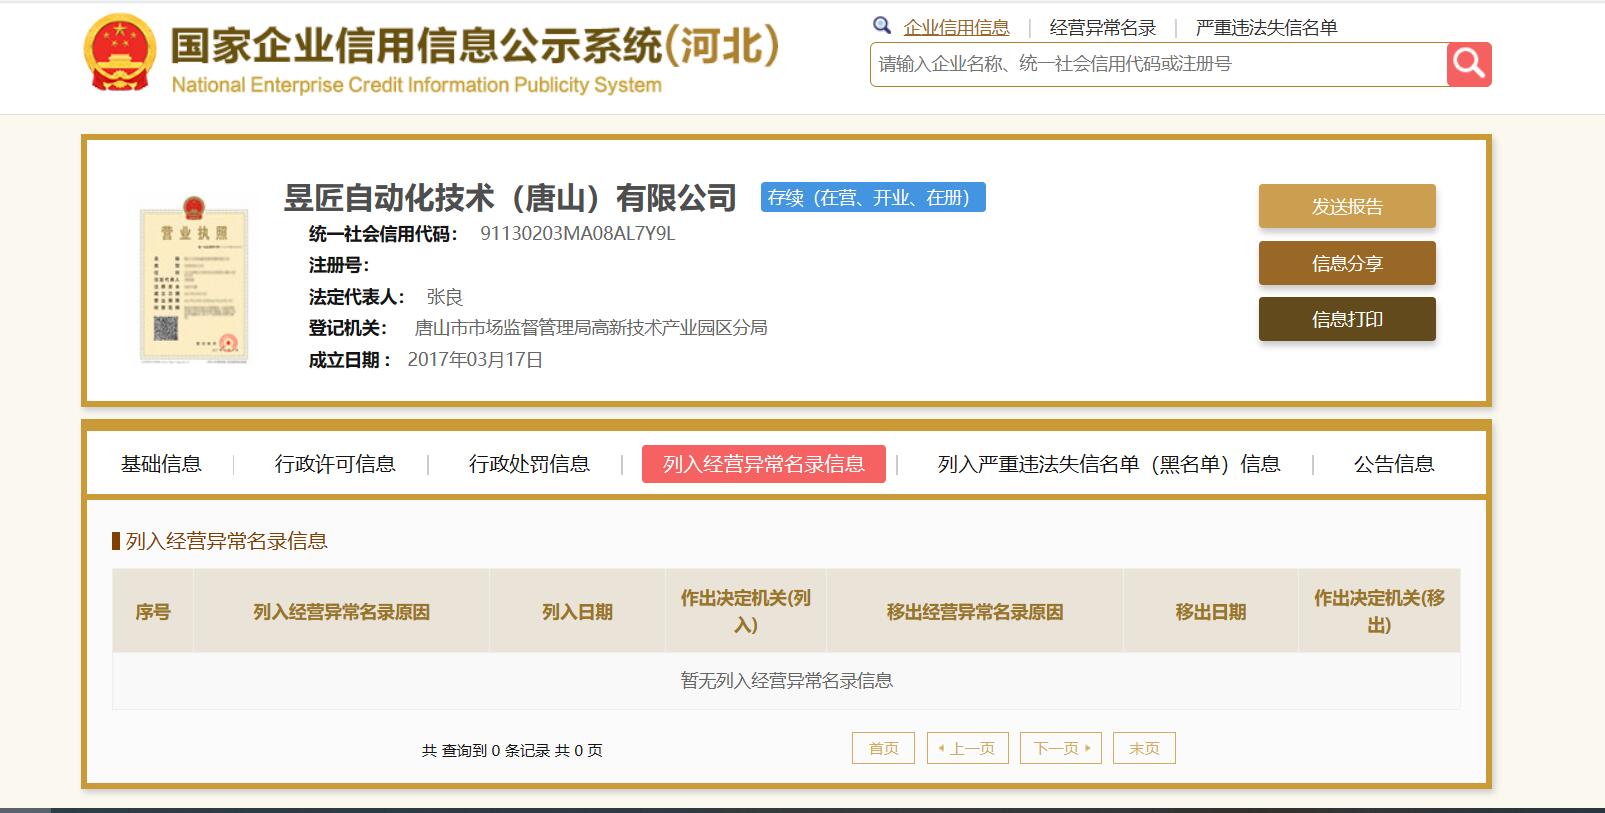Click the company name 昱匠自动化技术（唐山）有限公司
1605x813 pixels.
point(510,198)
